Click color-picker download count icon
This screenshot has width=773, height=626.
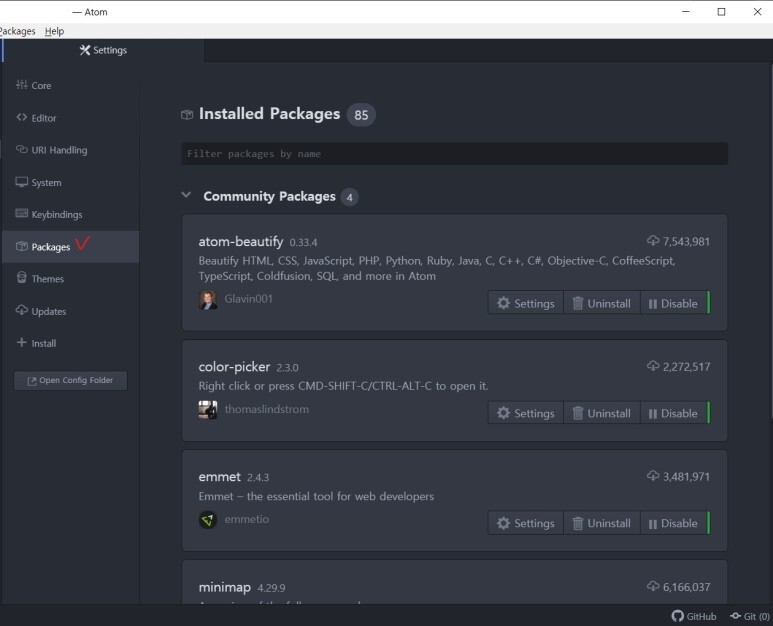pos(653,366)
